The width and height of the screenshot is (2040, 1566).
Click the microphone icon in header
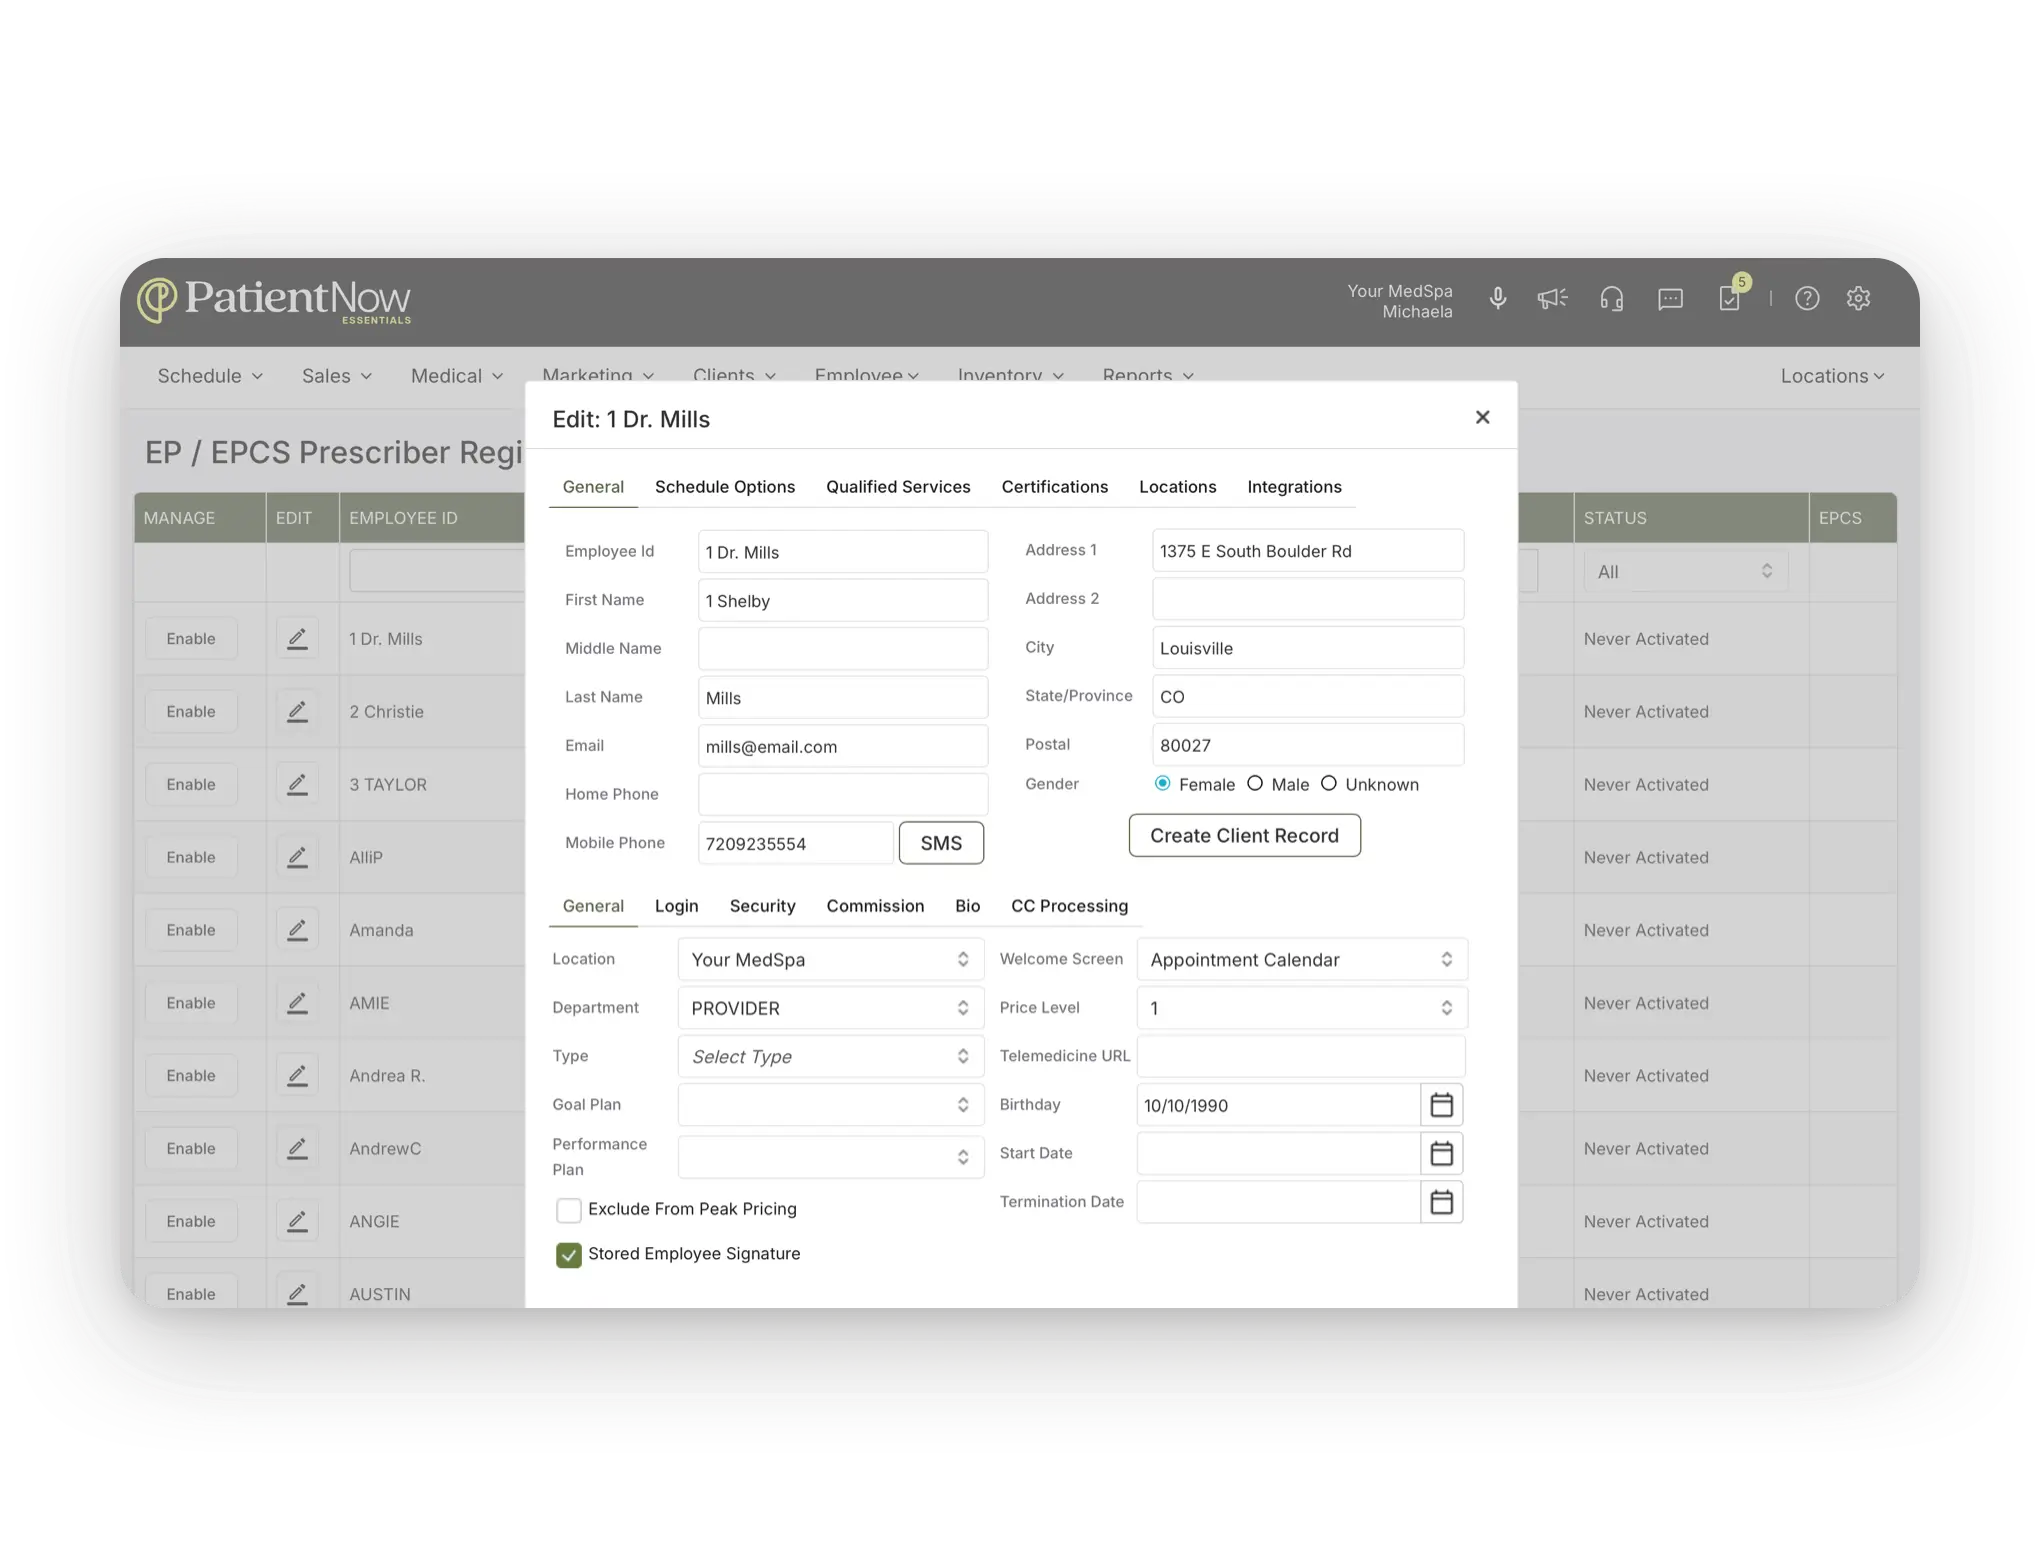(x=1497, y=298)
